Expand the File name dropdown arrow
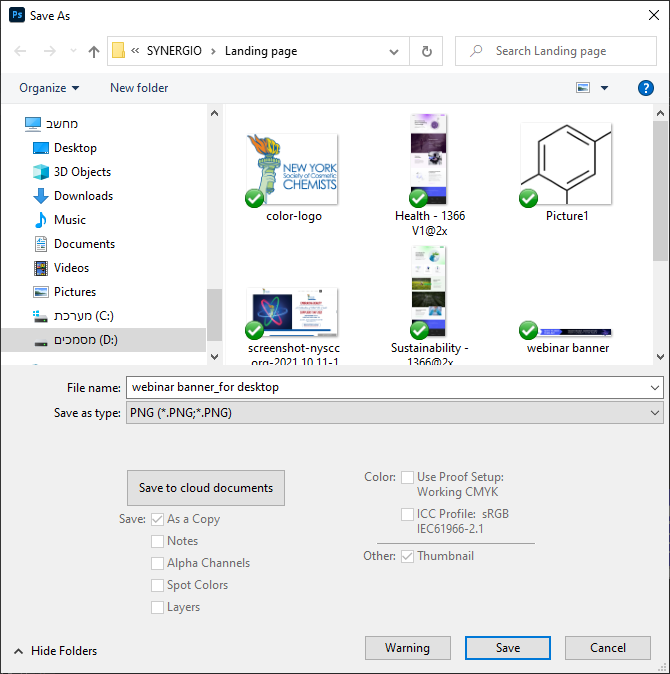Viewport: 670px width, 674px height. (x=655, y=388)
